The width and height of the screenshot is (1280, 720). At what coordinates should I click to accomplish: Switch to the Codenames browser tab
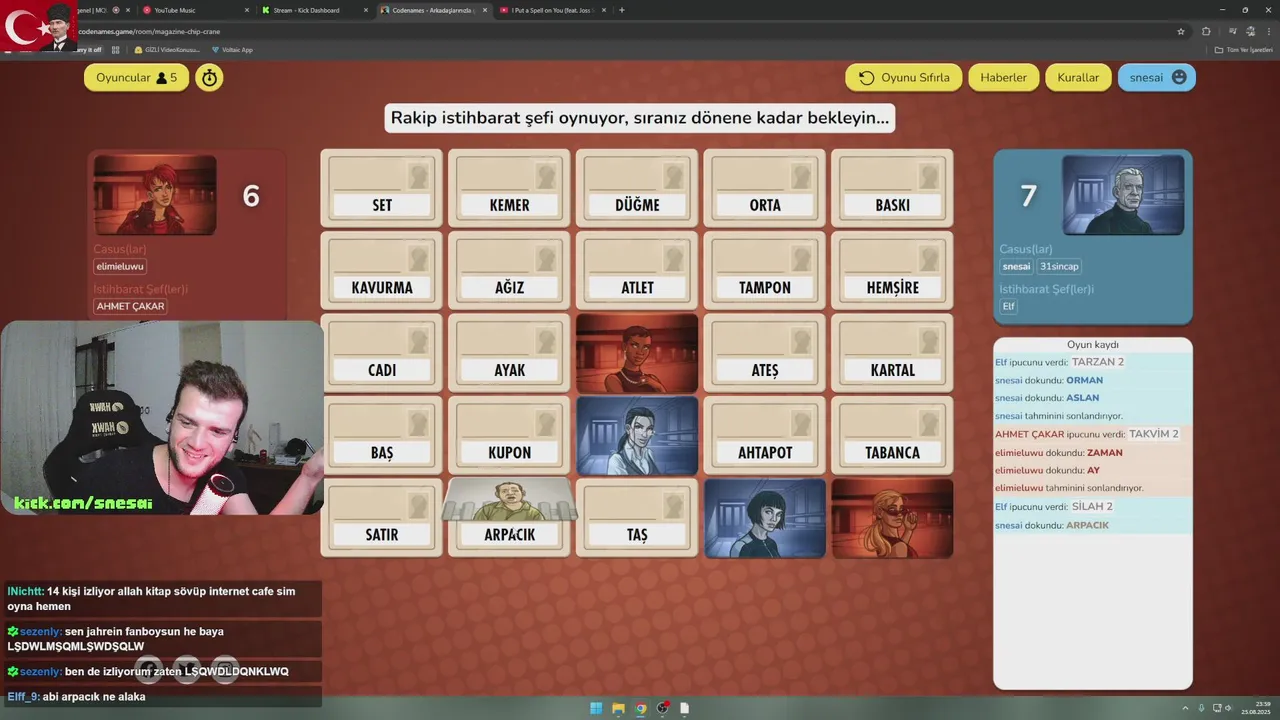pos(434,10)
